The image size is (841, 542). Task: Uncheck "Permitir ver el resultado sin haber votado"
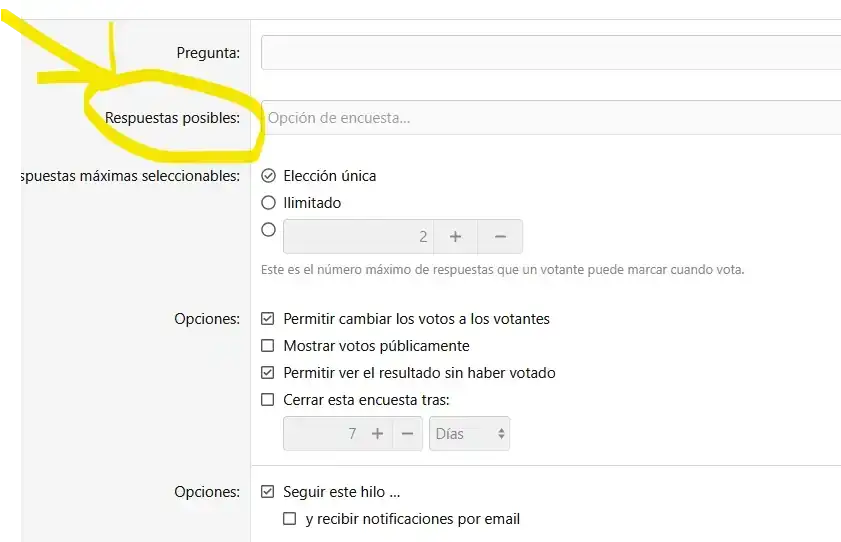(x=267, y=373)
